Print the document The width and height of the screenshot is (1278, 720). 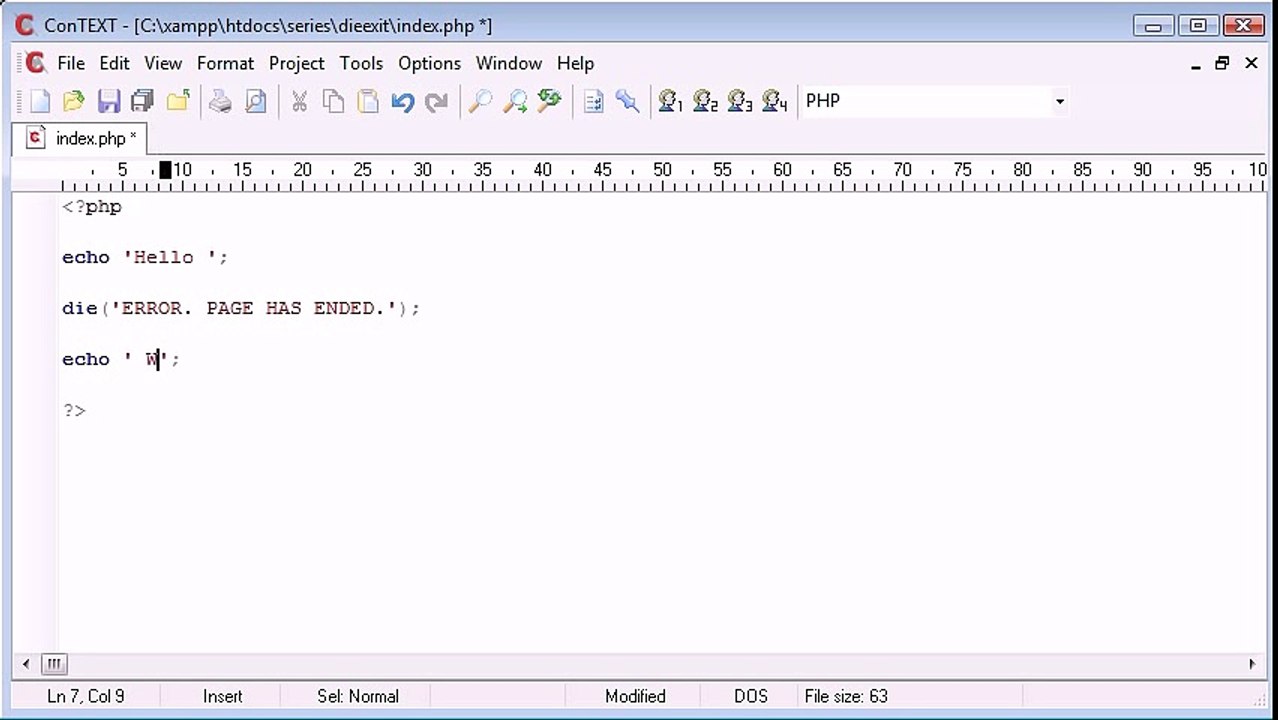tap(220, 101)
